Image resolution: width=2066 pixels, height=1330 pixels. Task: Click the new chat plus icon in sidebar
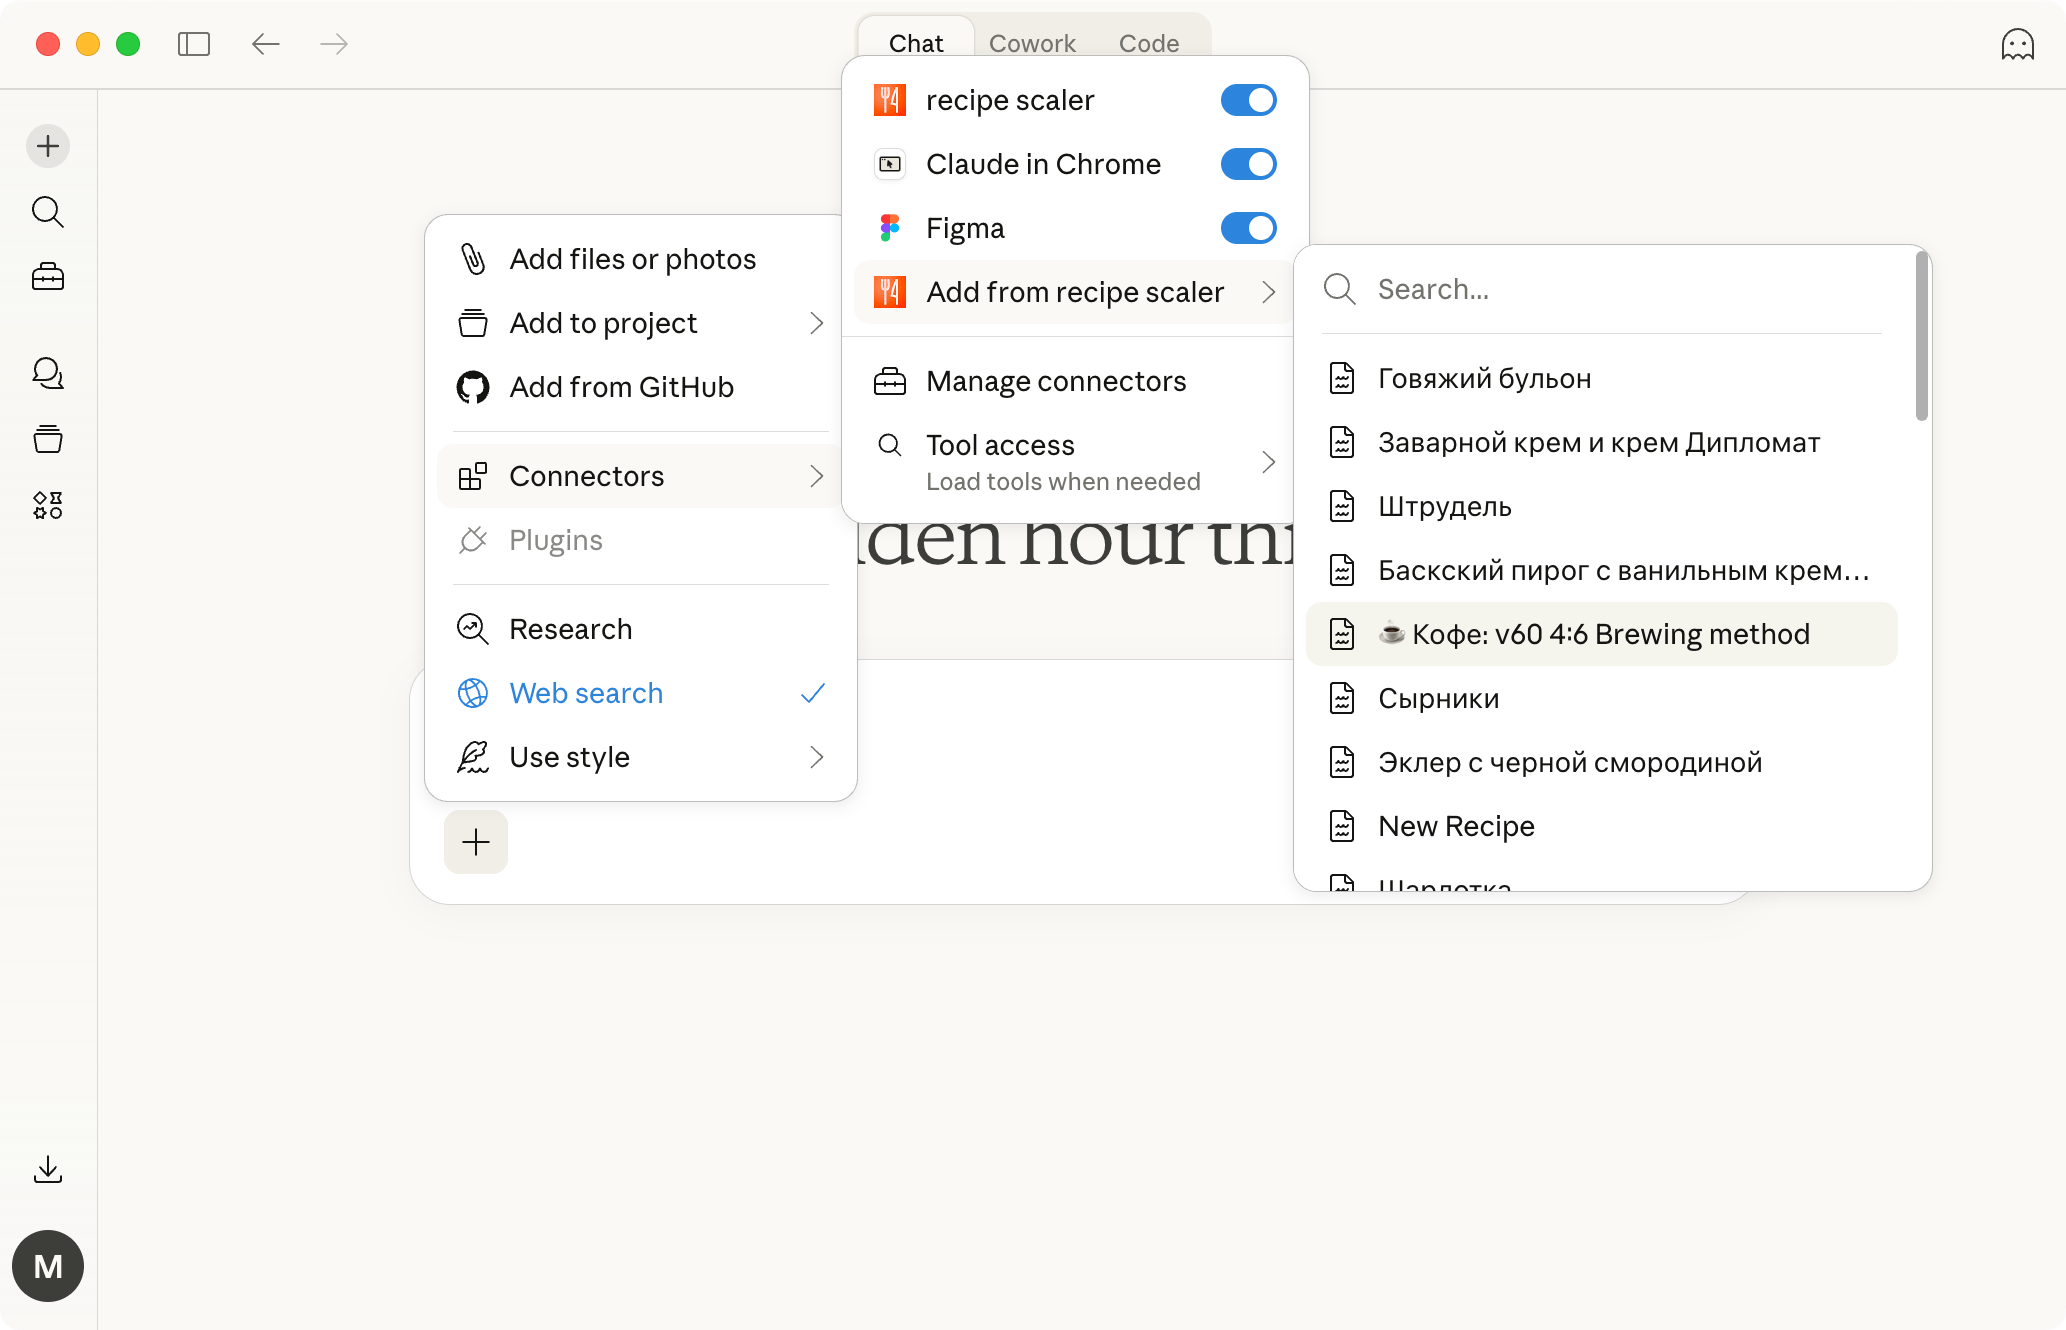[48, 147]
